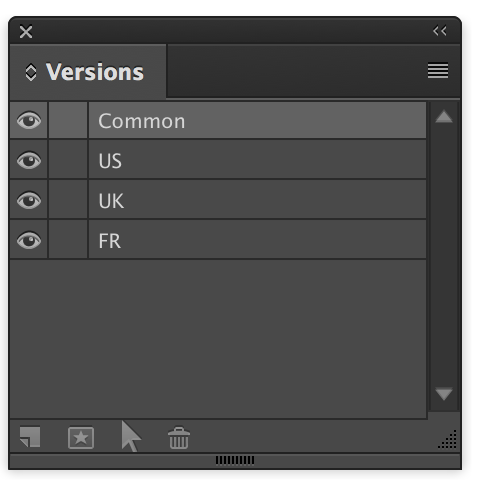Select the US version row
The width and height of the screenshot is (482, 488).
(x=257, y=160)
